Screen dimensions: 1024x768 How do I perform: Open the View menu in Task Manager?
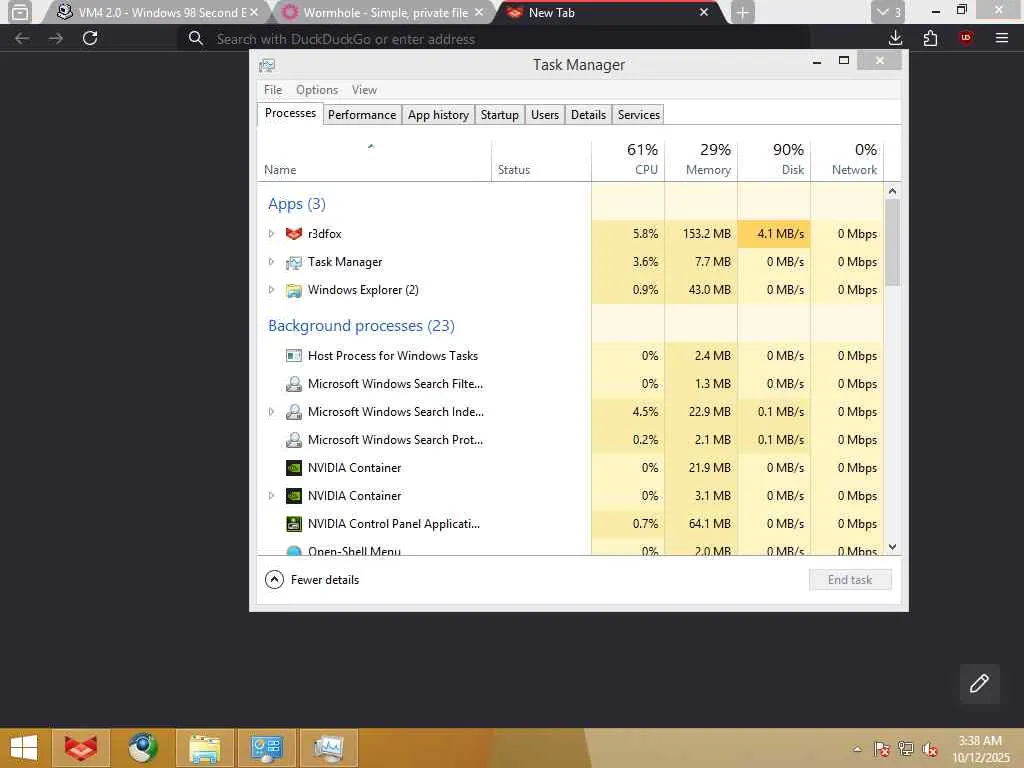[x=364, y=90]
